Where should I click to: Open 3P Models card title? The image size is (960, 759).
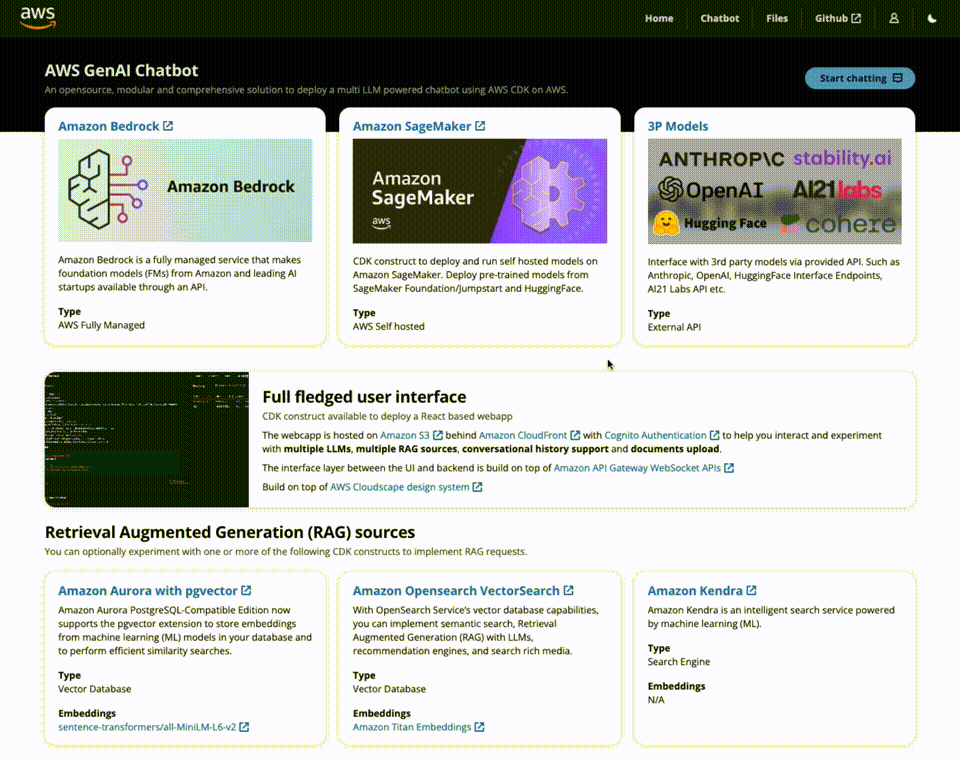678,126
